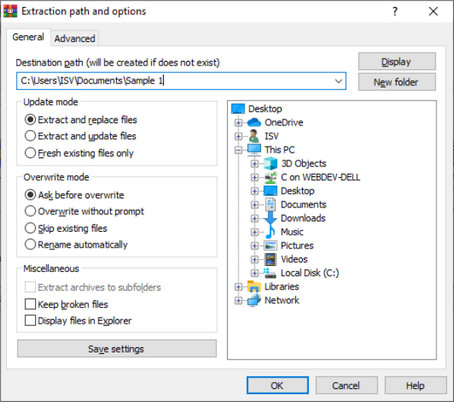Image resolution: width=454 pixels, height=402 pixels.
Task: Click the Downloads arrow icon
Action: (x=270, y=218)
